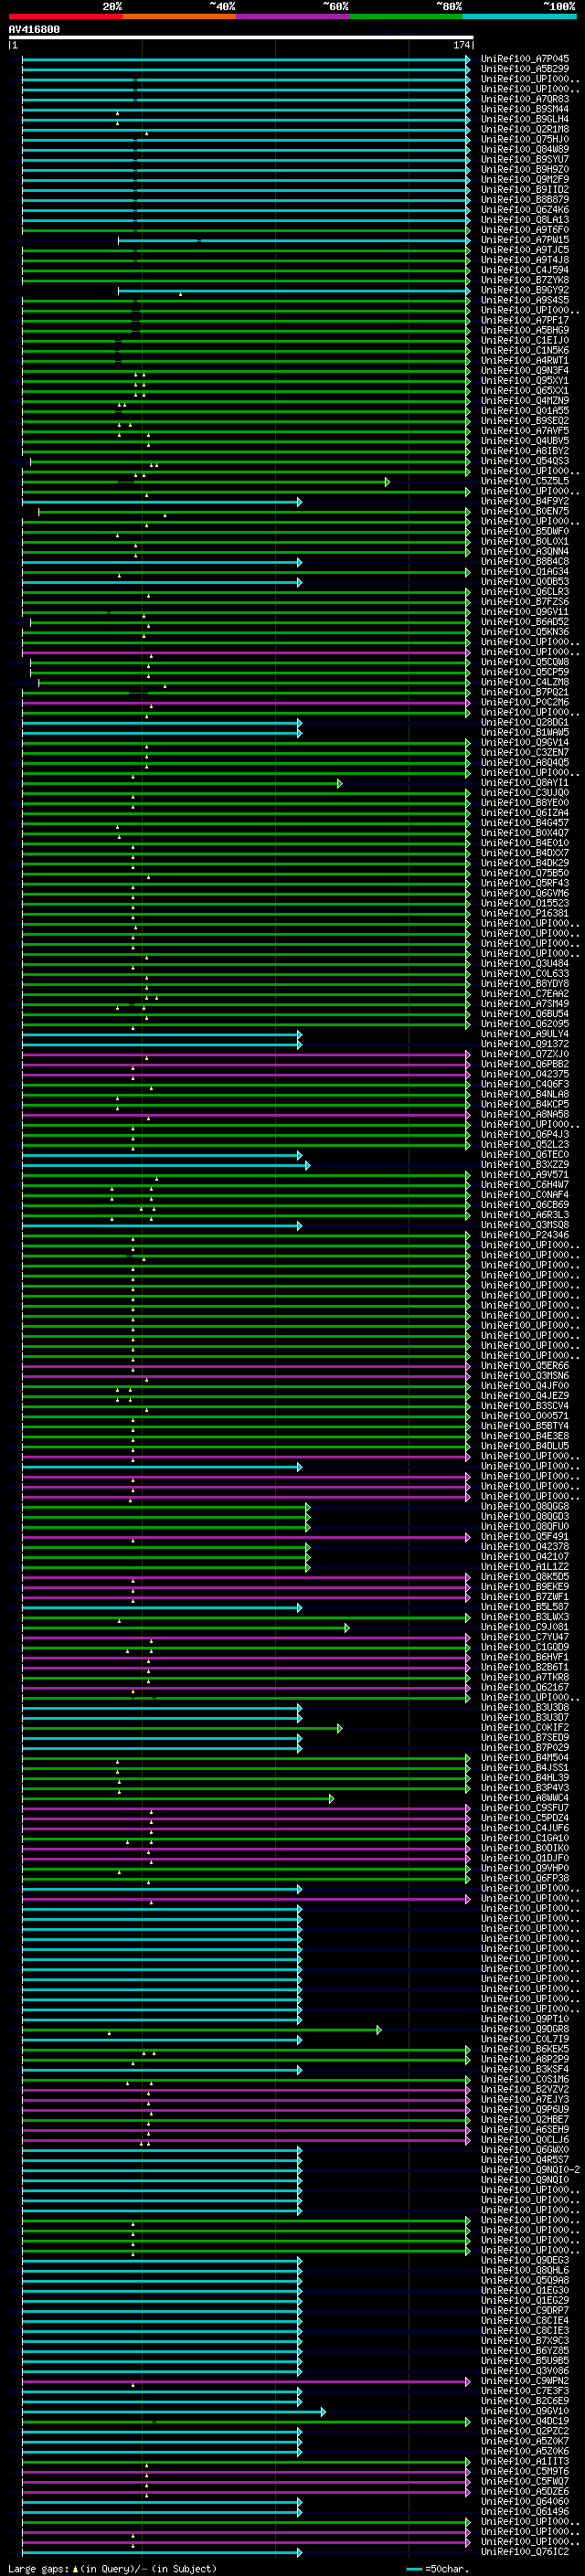Click UniRef100_A7PW15 label
This screenshot has height=2576, width=585.
point(525,240)
